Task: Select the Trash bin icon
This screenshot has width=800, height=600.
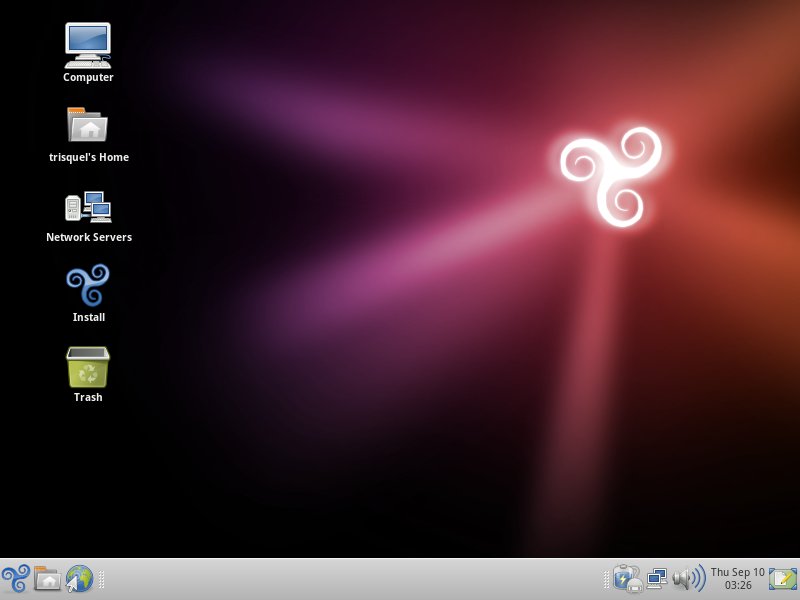Action: 88,367
